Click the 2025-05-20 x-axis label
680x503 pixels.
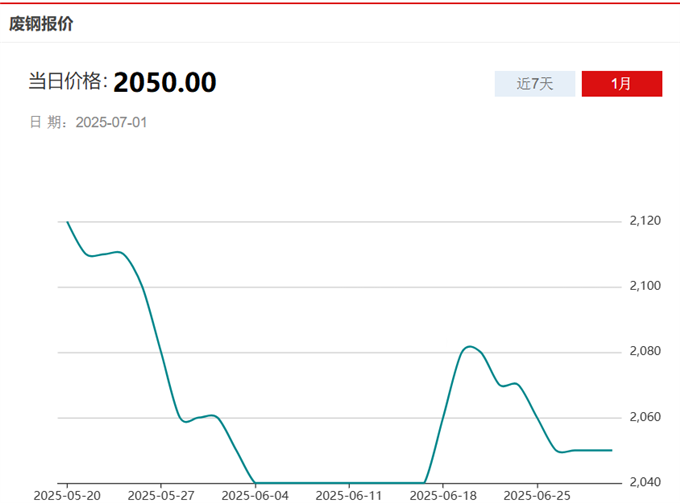pos(66,494)
